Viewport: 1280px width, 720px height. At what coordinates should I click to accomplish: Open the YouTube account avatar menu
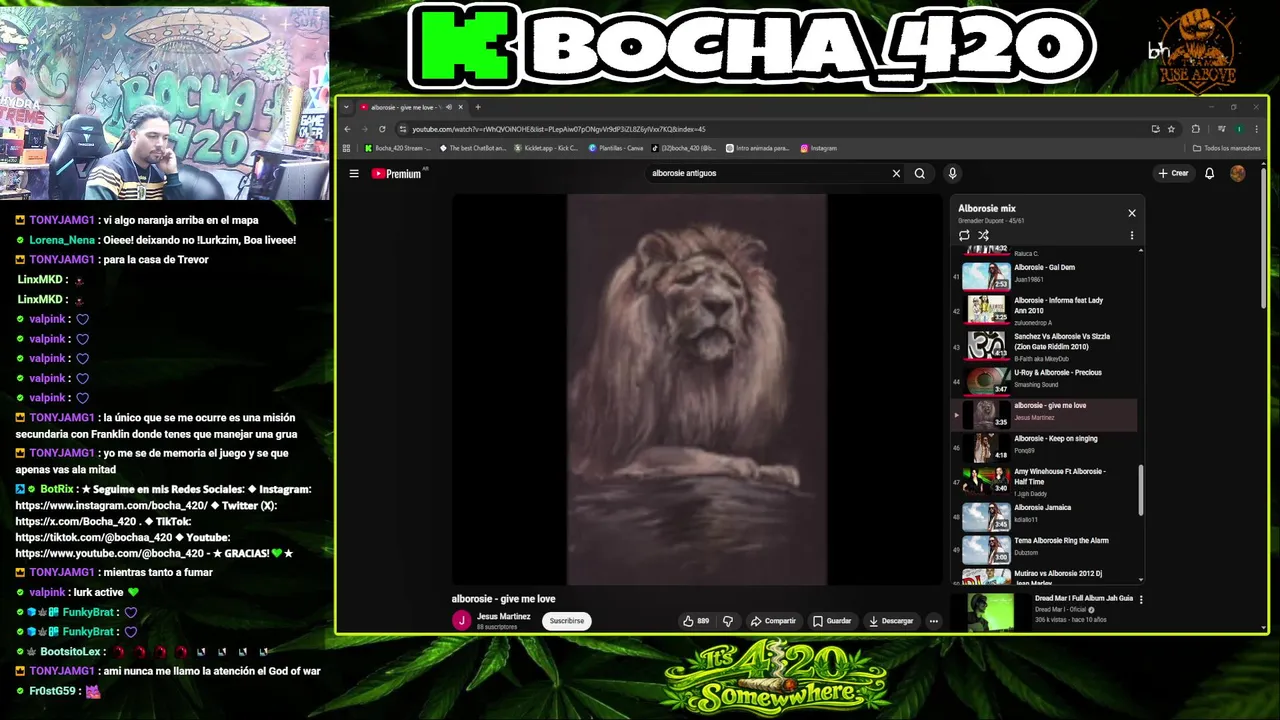tap(1237, 173)
